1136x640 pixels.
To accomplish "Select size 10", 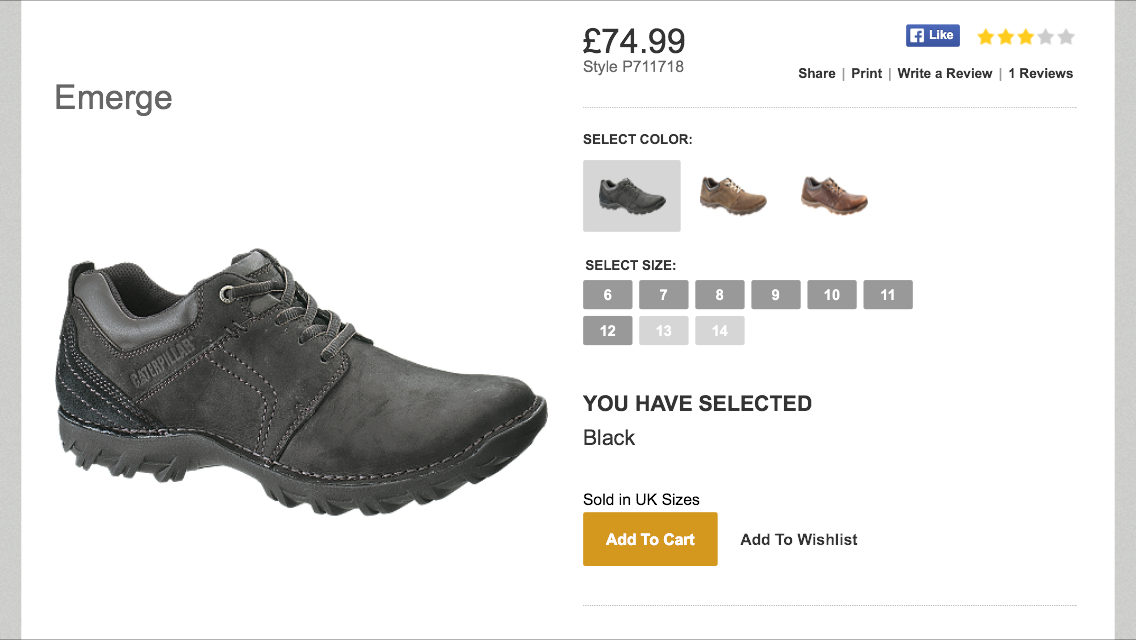I will (x=832, y=295).
